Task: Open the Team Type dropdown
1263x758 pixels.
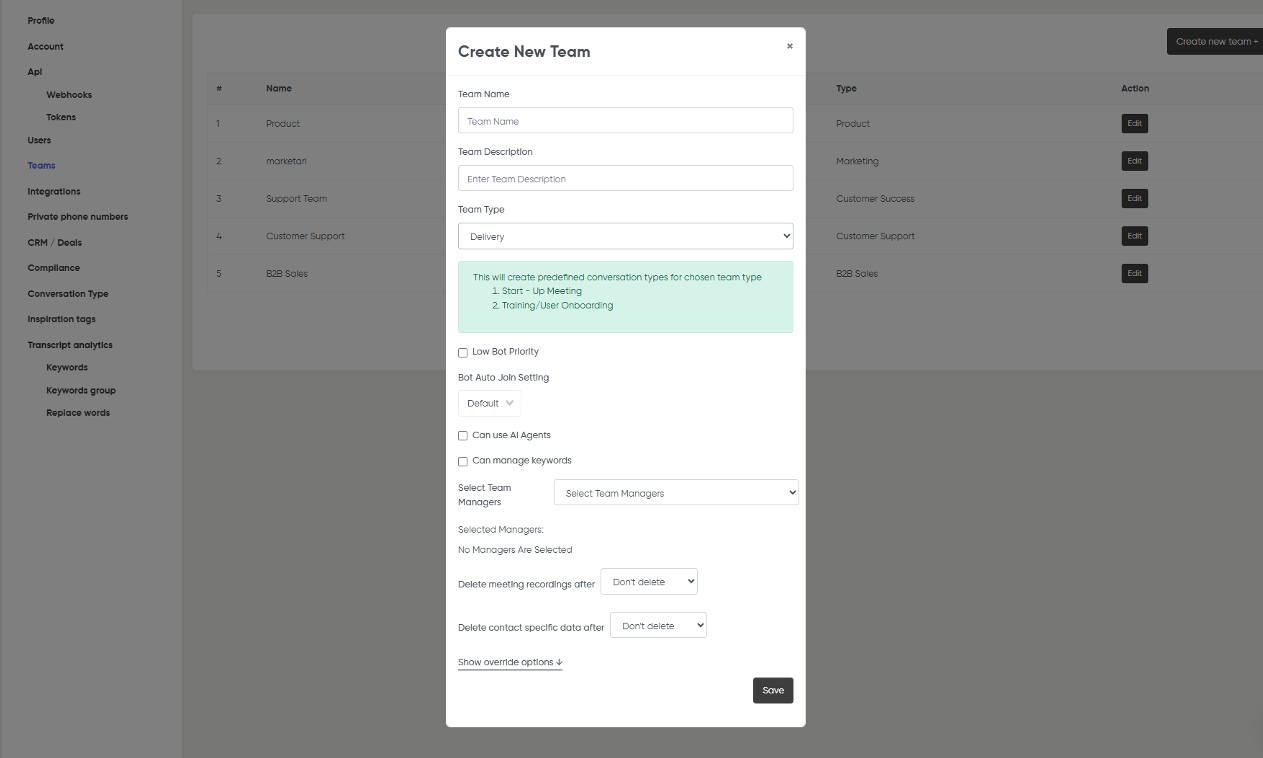Action: 625,237
